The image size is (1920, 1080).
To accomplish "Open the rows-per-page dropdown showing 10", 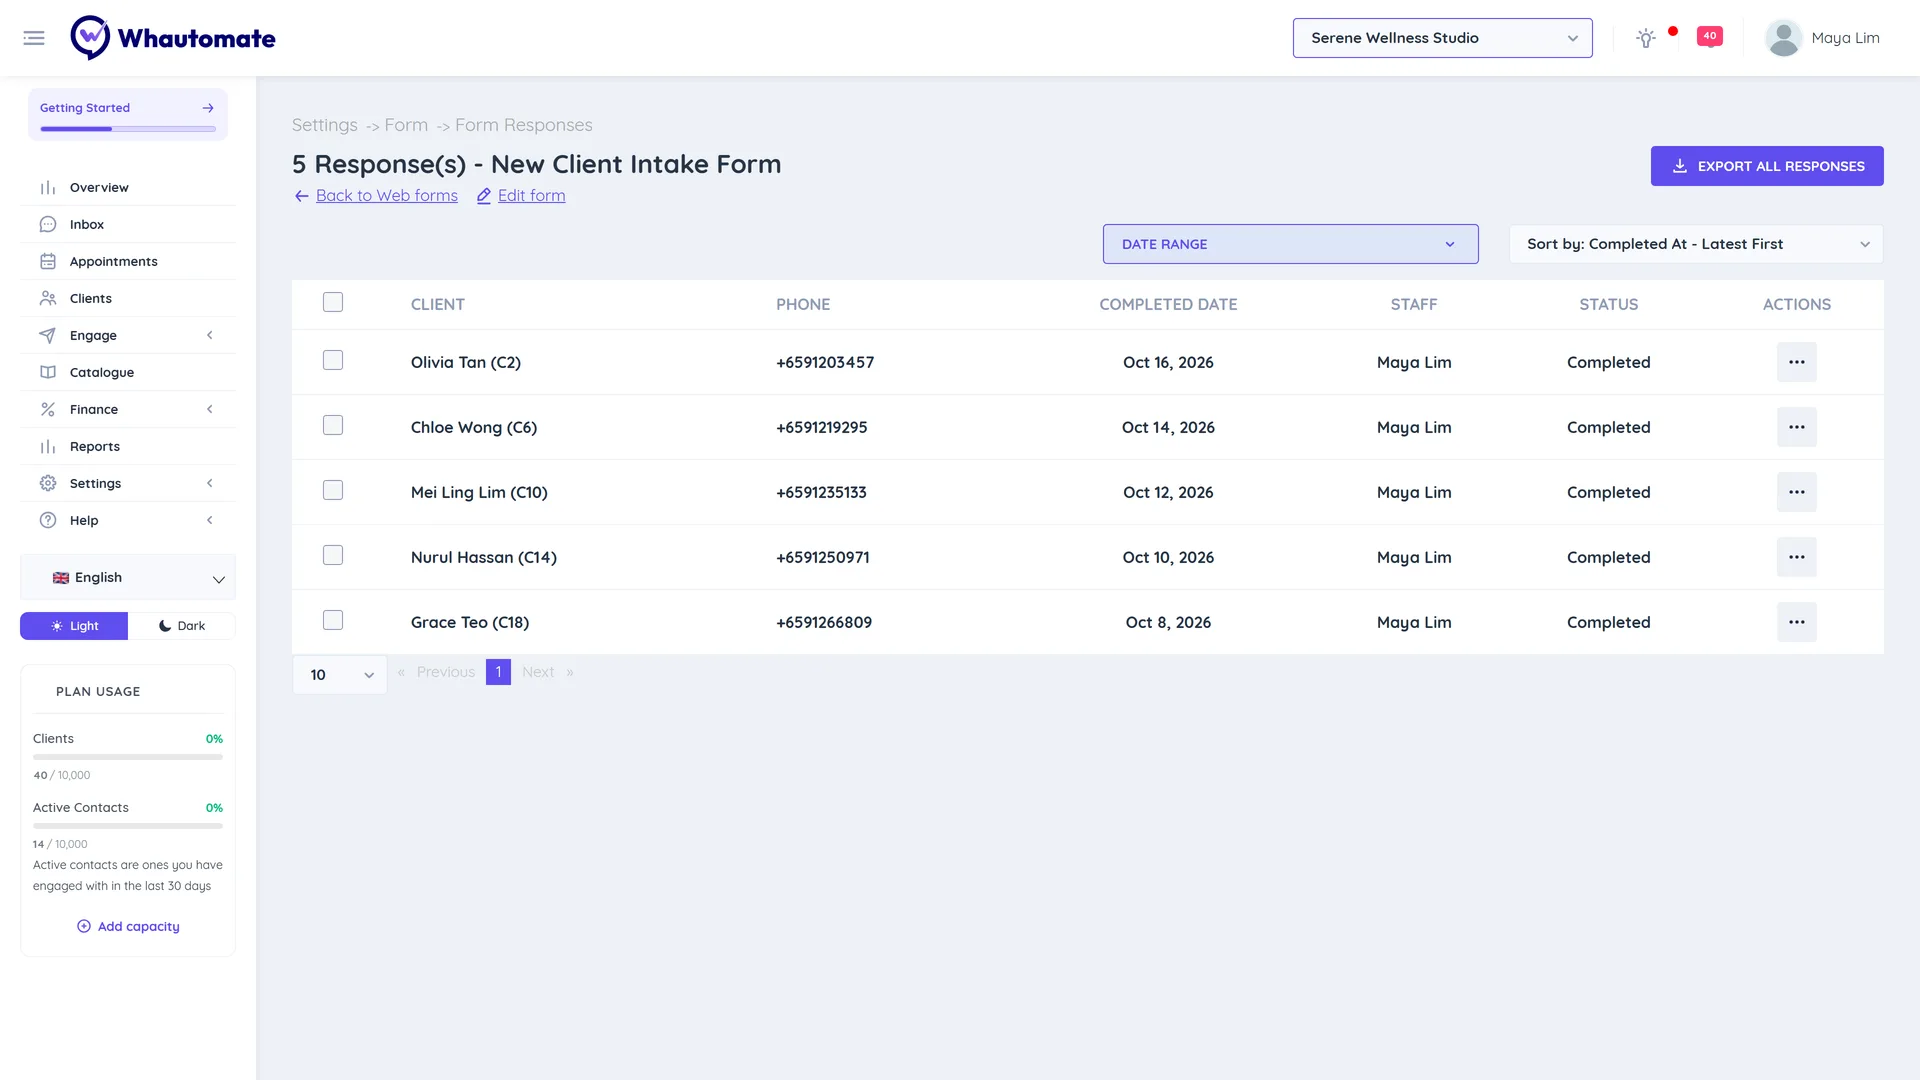I will (x=340, y=675).
